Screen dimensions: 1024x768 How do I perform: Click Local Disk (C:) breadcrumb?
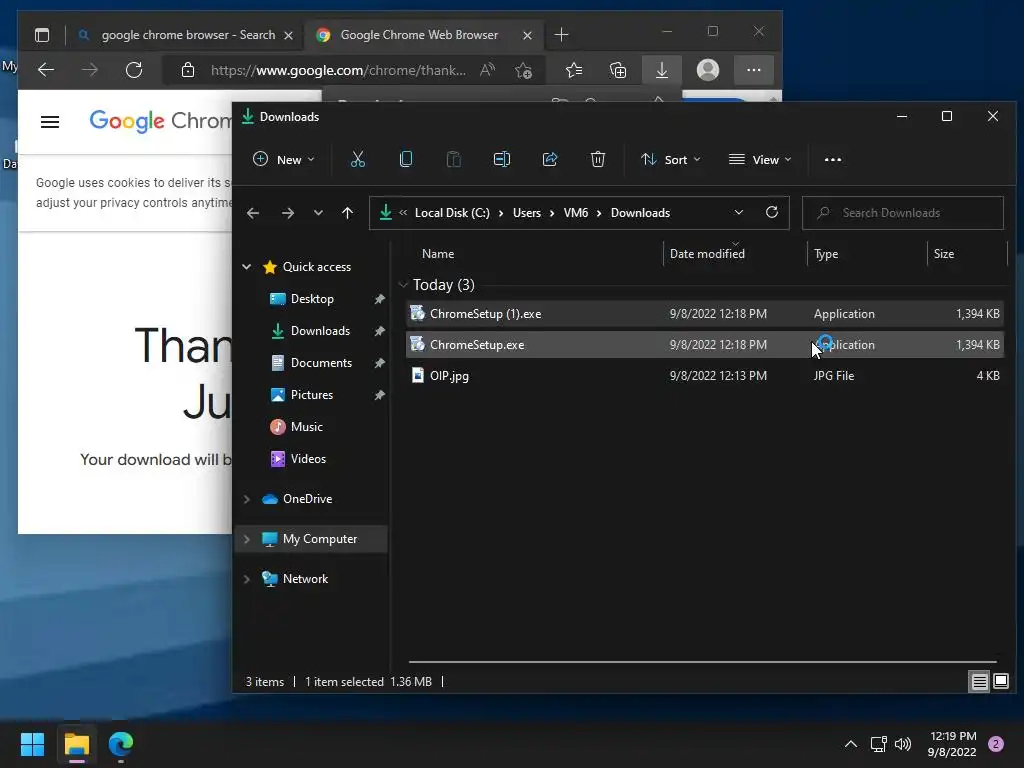(x=452, y=213)
